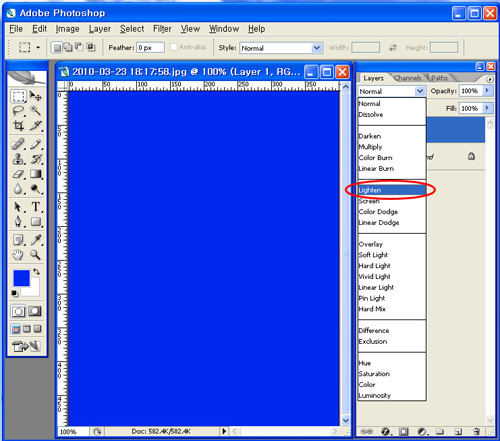Open the document status bar arrow menu
500x441 pixels.
(224, 431)
